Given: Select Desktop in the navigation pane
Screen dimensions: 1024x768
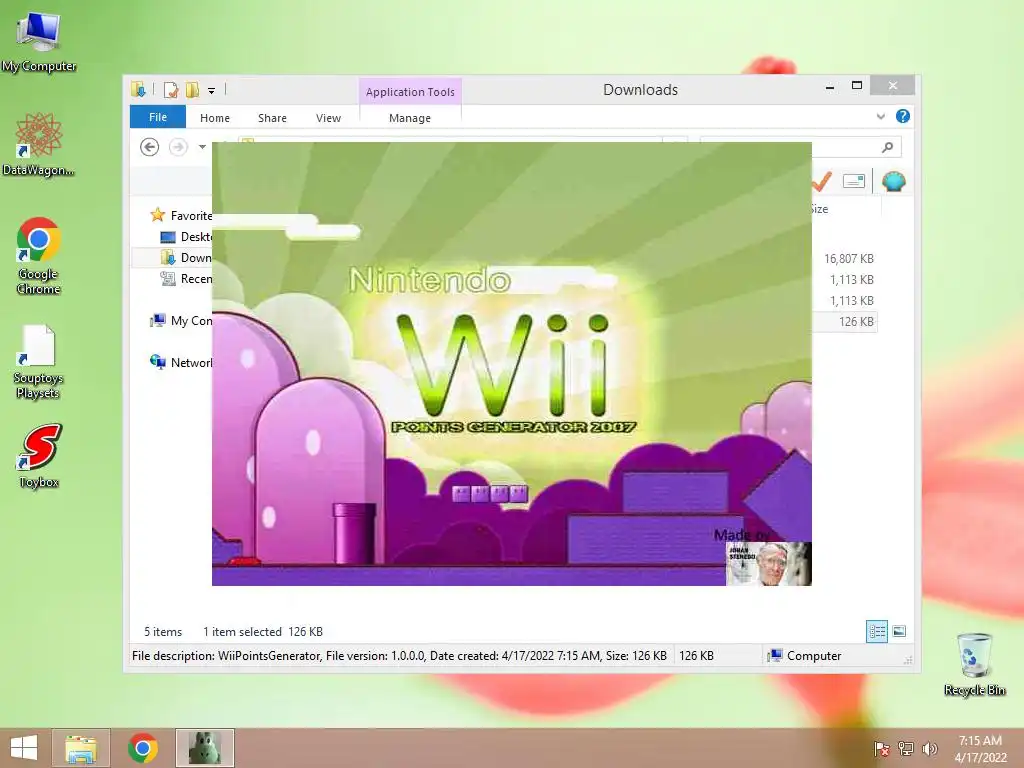Looking at the screenshot, I should coord(185,236).
